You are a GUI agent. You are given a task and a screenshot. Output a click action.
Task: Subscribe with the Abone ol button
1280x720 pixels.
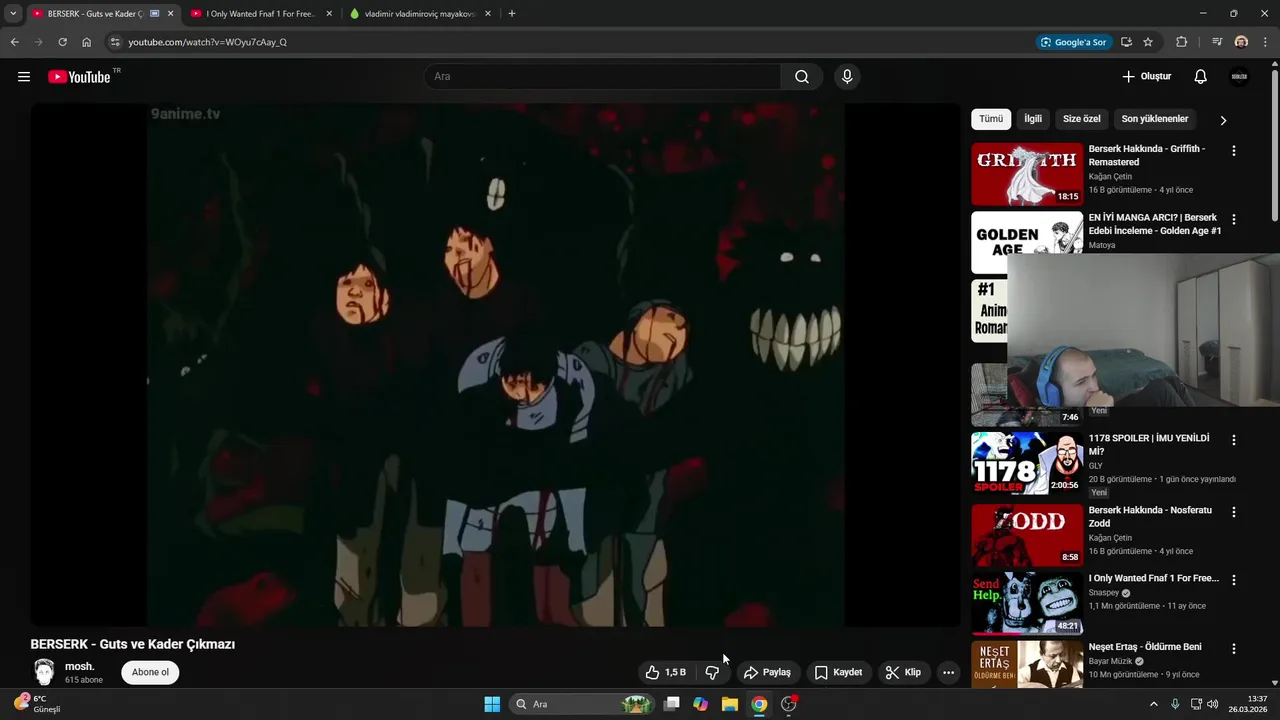click(x=151, y=672)
